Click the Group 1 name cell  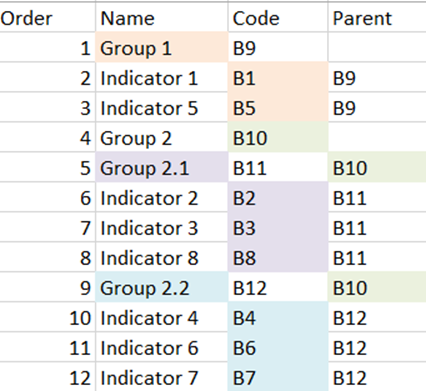(162, 47)
